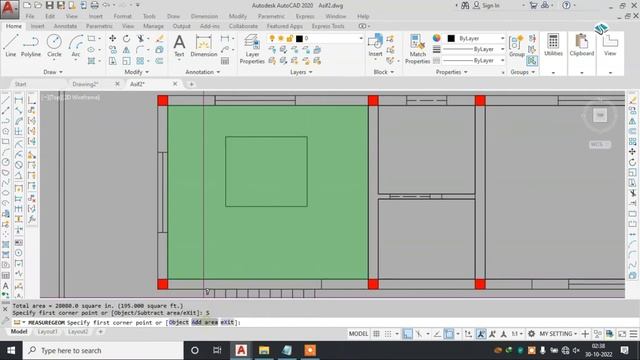The height and width of the screenshot is (360, 640).
Task: Toggle object snap in status bar
Action: click(449, 334)
